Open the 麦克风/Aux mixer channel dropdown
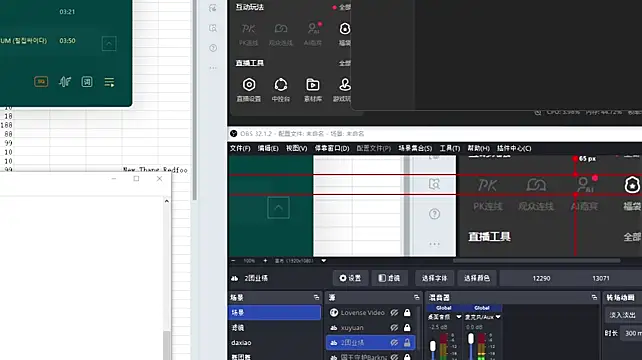 [x=498, y=317]
